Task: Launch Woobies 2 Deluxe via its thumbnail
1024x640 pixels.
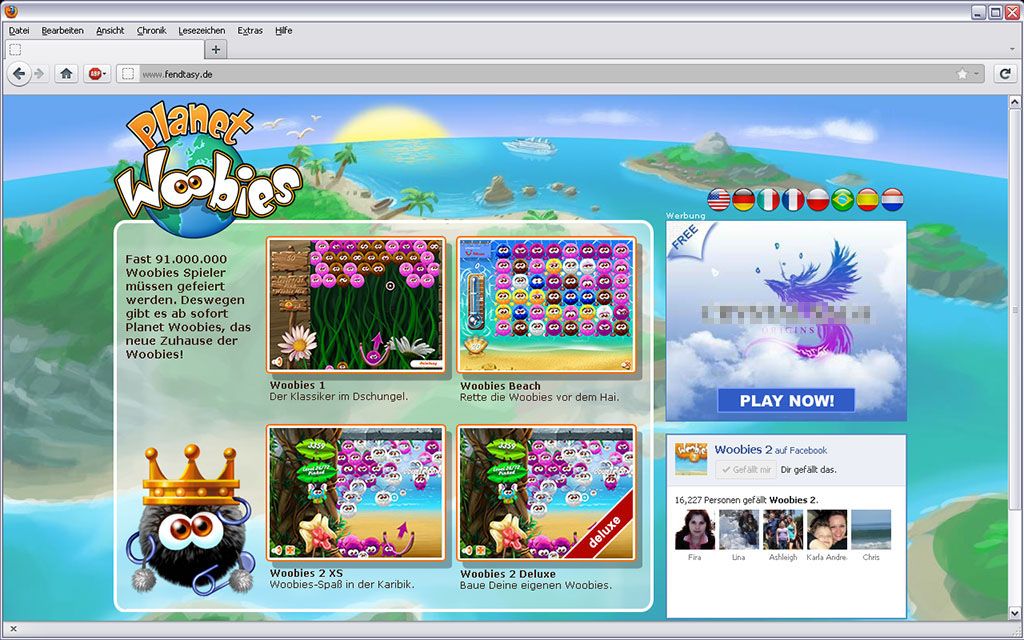Action: click(546, 493)
